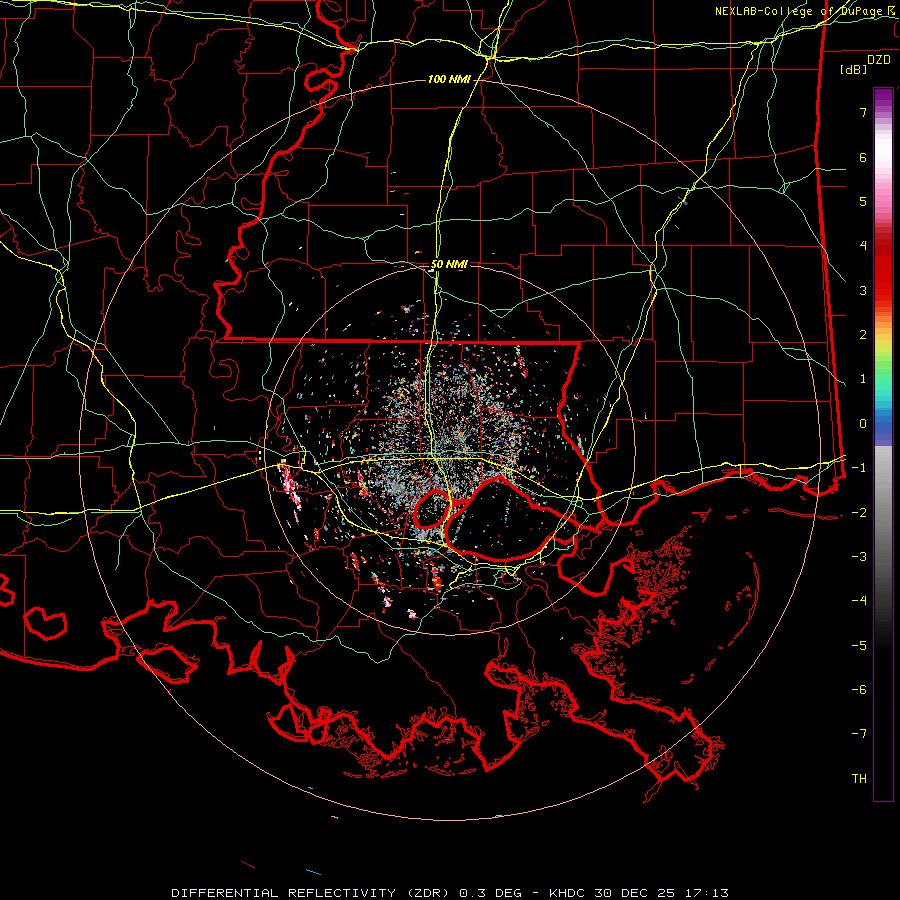Click the -5 value on color scale
Image resolution: width=900 pixels, height=900 pixels.
pos(859,646)
